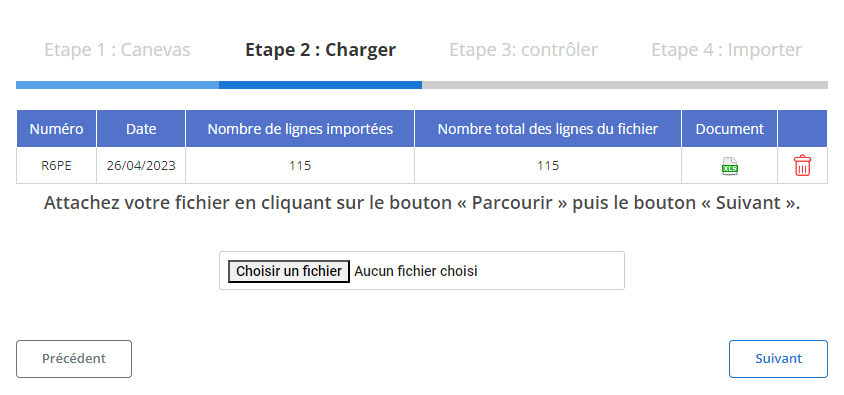Click the Date column header

point(141,129)
